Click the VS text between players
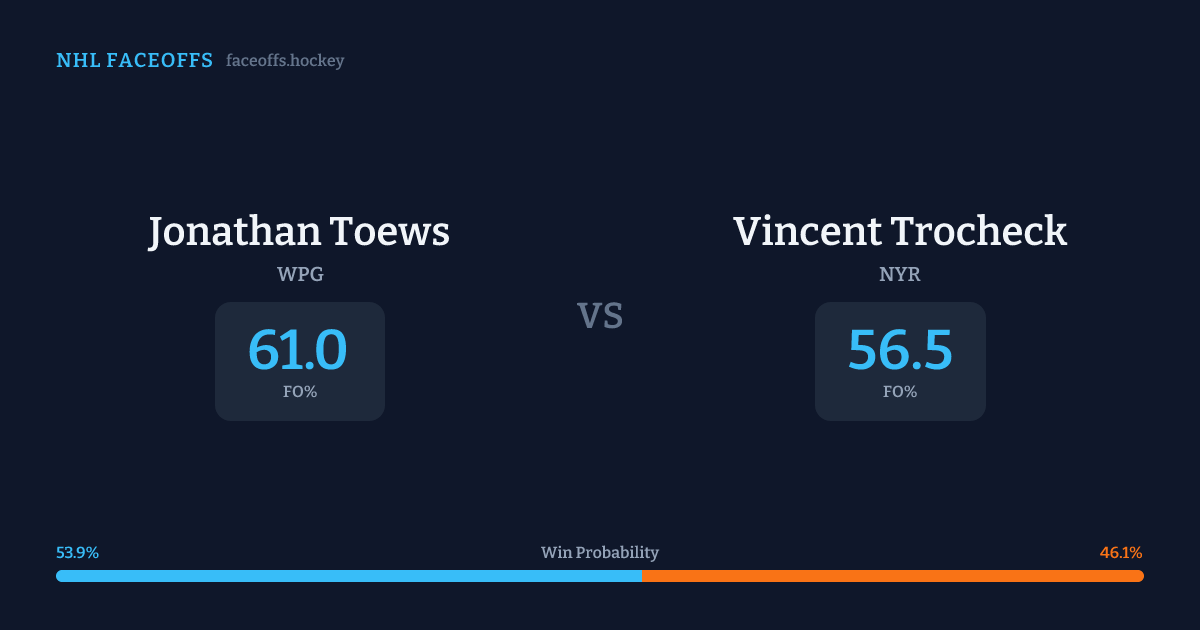The width and height of the screenshot is (1200, 630). pyautogui.click(x=600, y=316)
